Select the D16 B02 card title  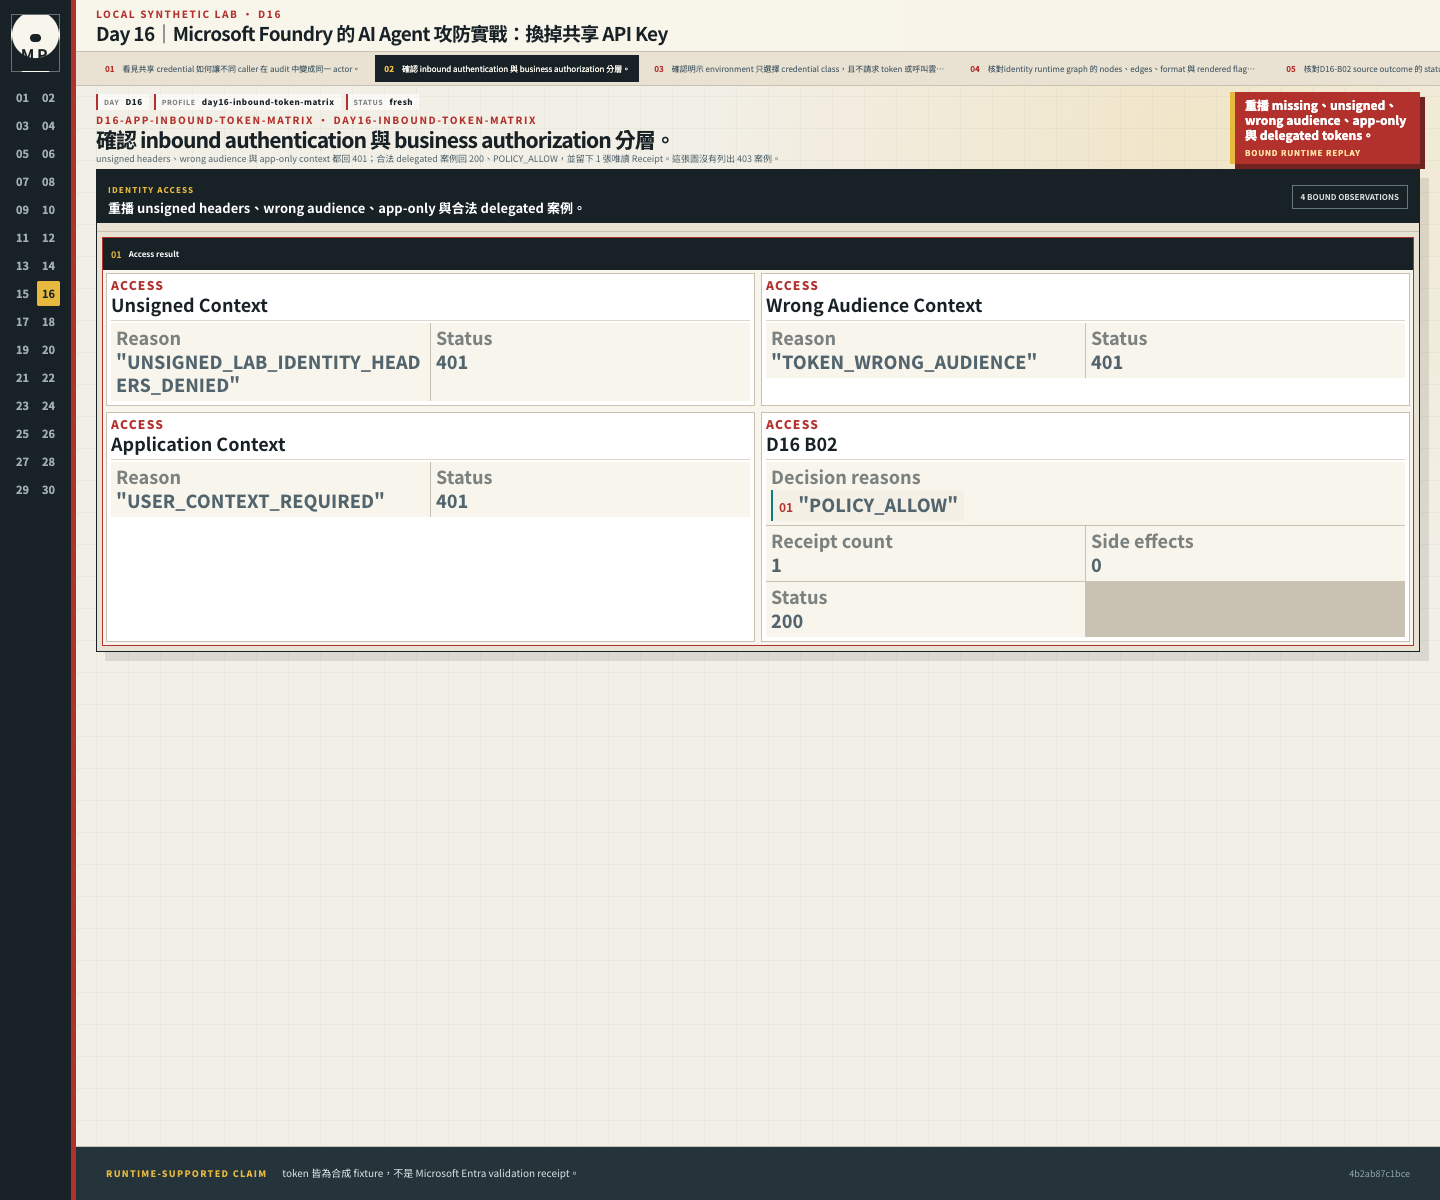[802, 445]
